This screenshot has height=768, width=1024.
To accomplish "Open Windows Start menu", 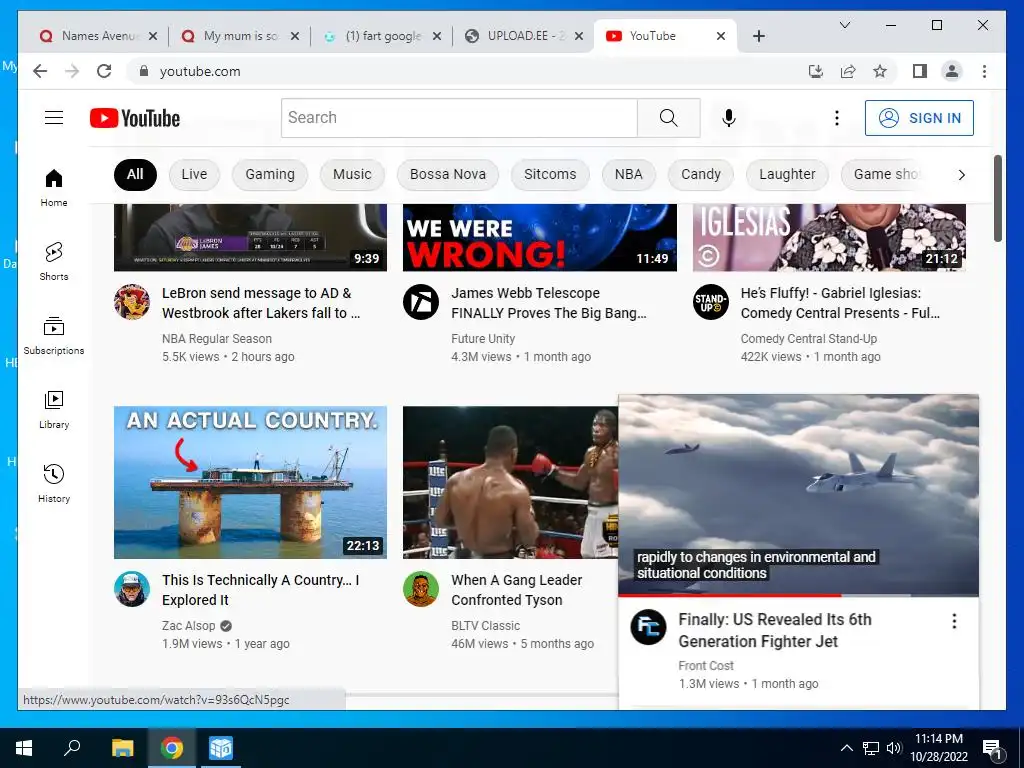I will click(24, 748).
